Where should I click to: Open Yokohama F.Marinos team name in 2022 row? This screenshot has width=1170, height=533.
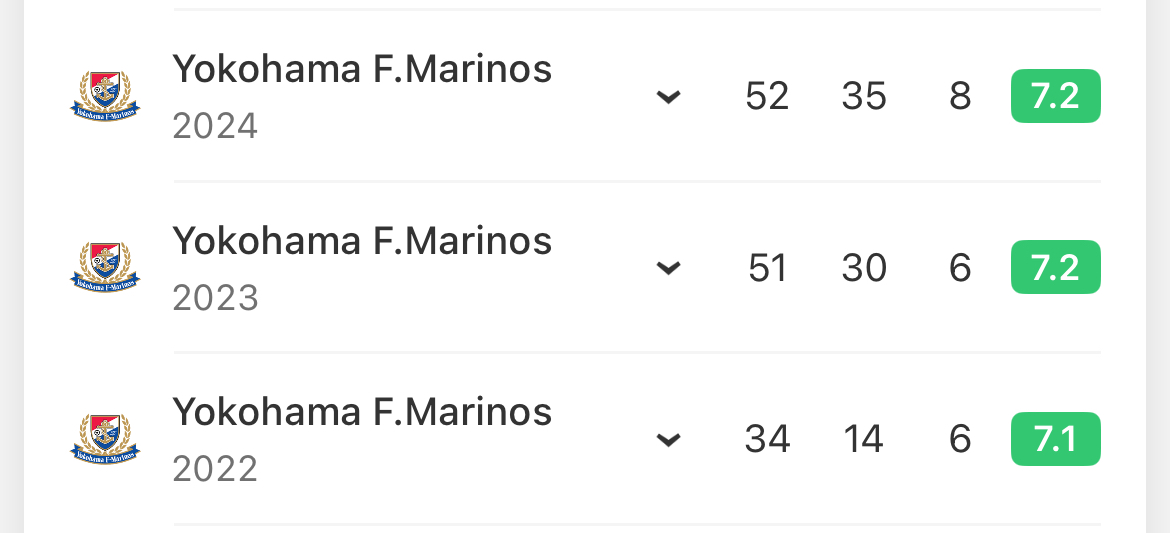click(x=362, y=412)
